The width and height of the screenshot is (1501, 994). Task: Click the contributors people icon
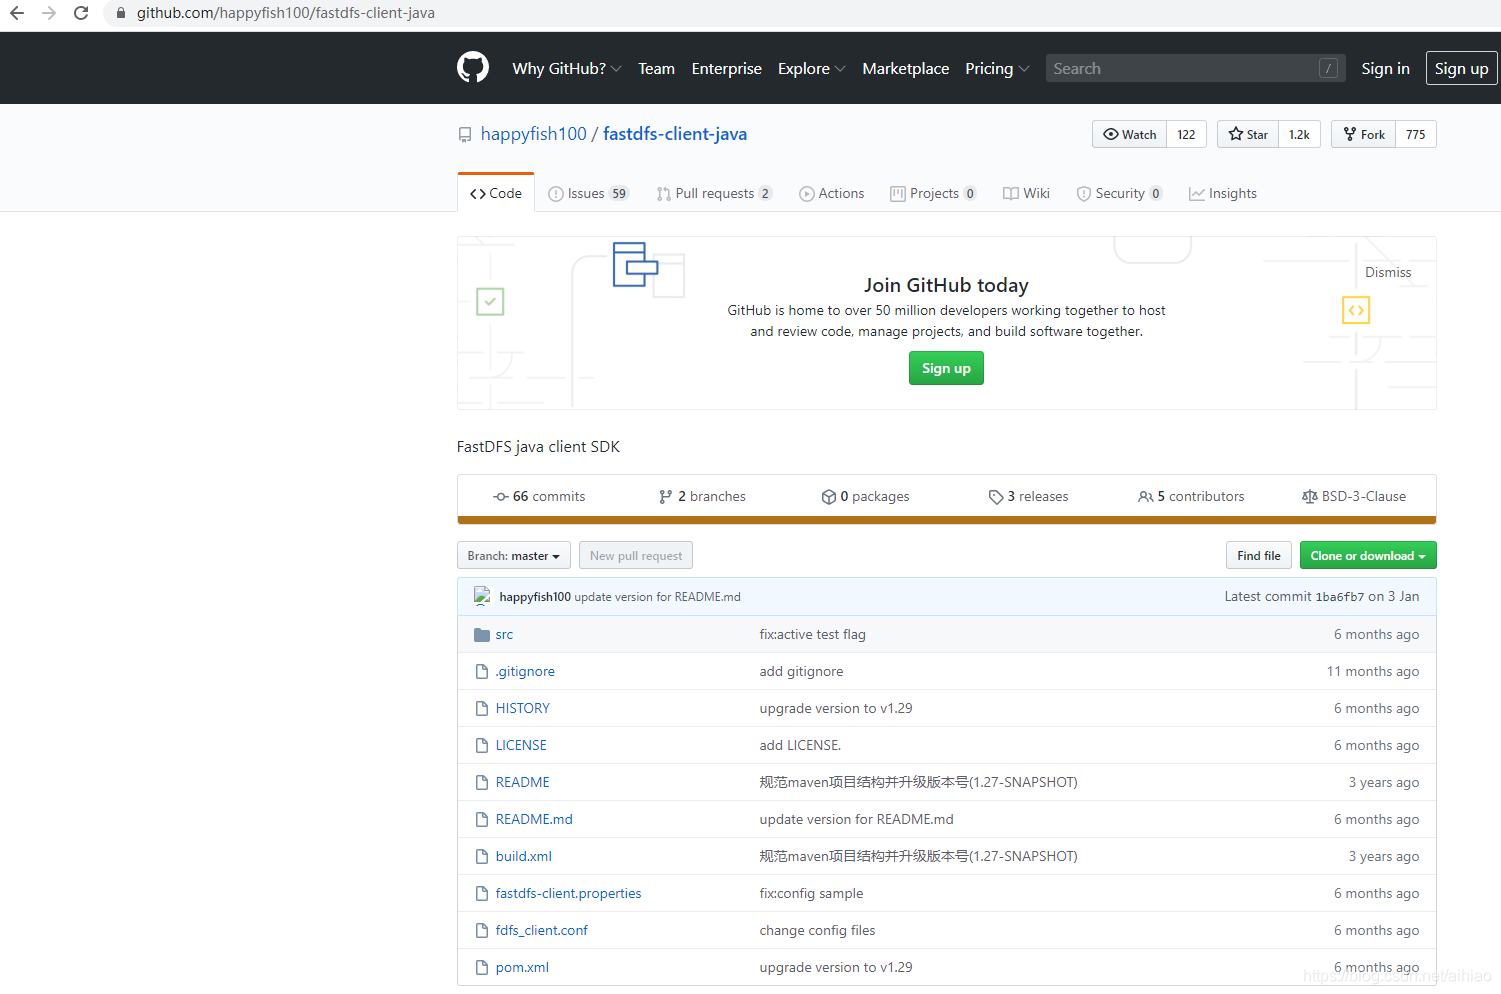tap(1146, 497)
